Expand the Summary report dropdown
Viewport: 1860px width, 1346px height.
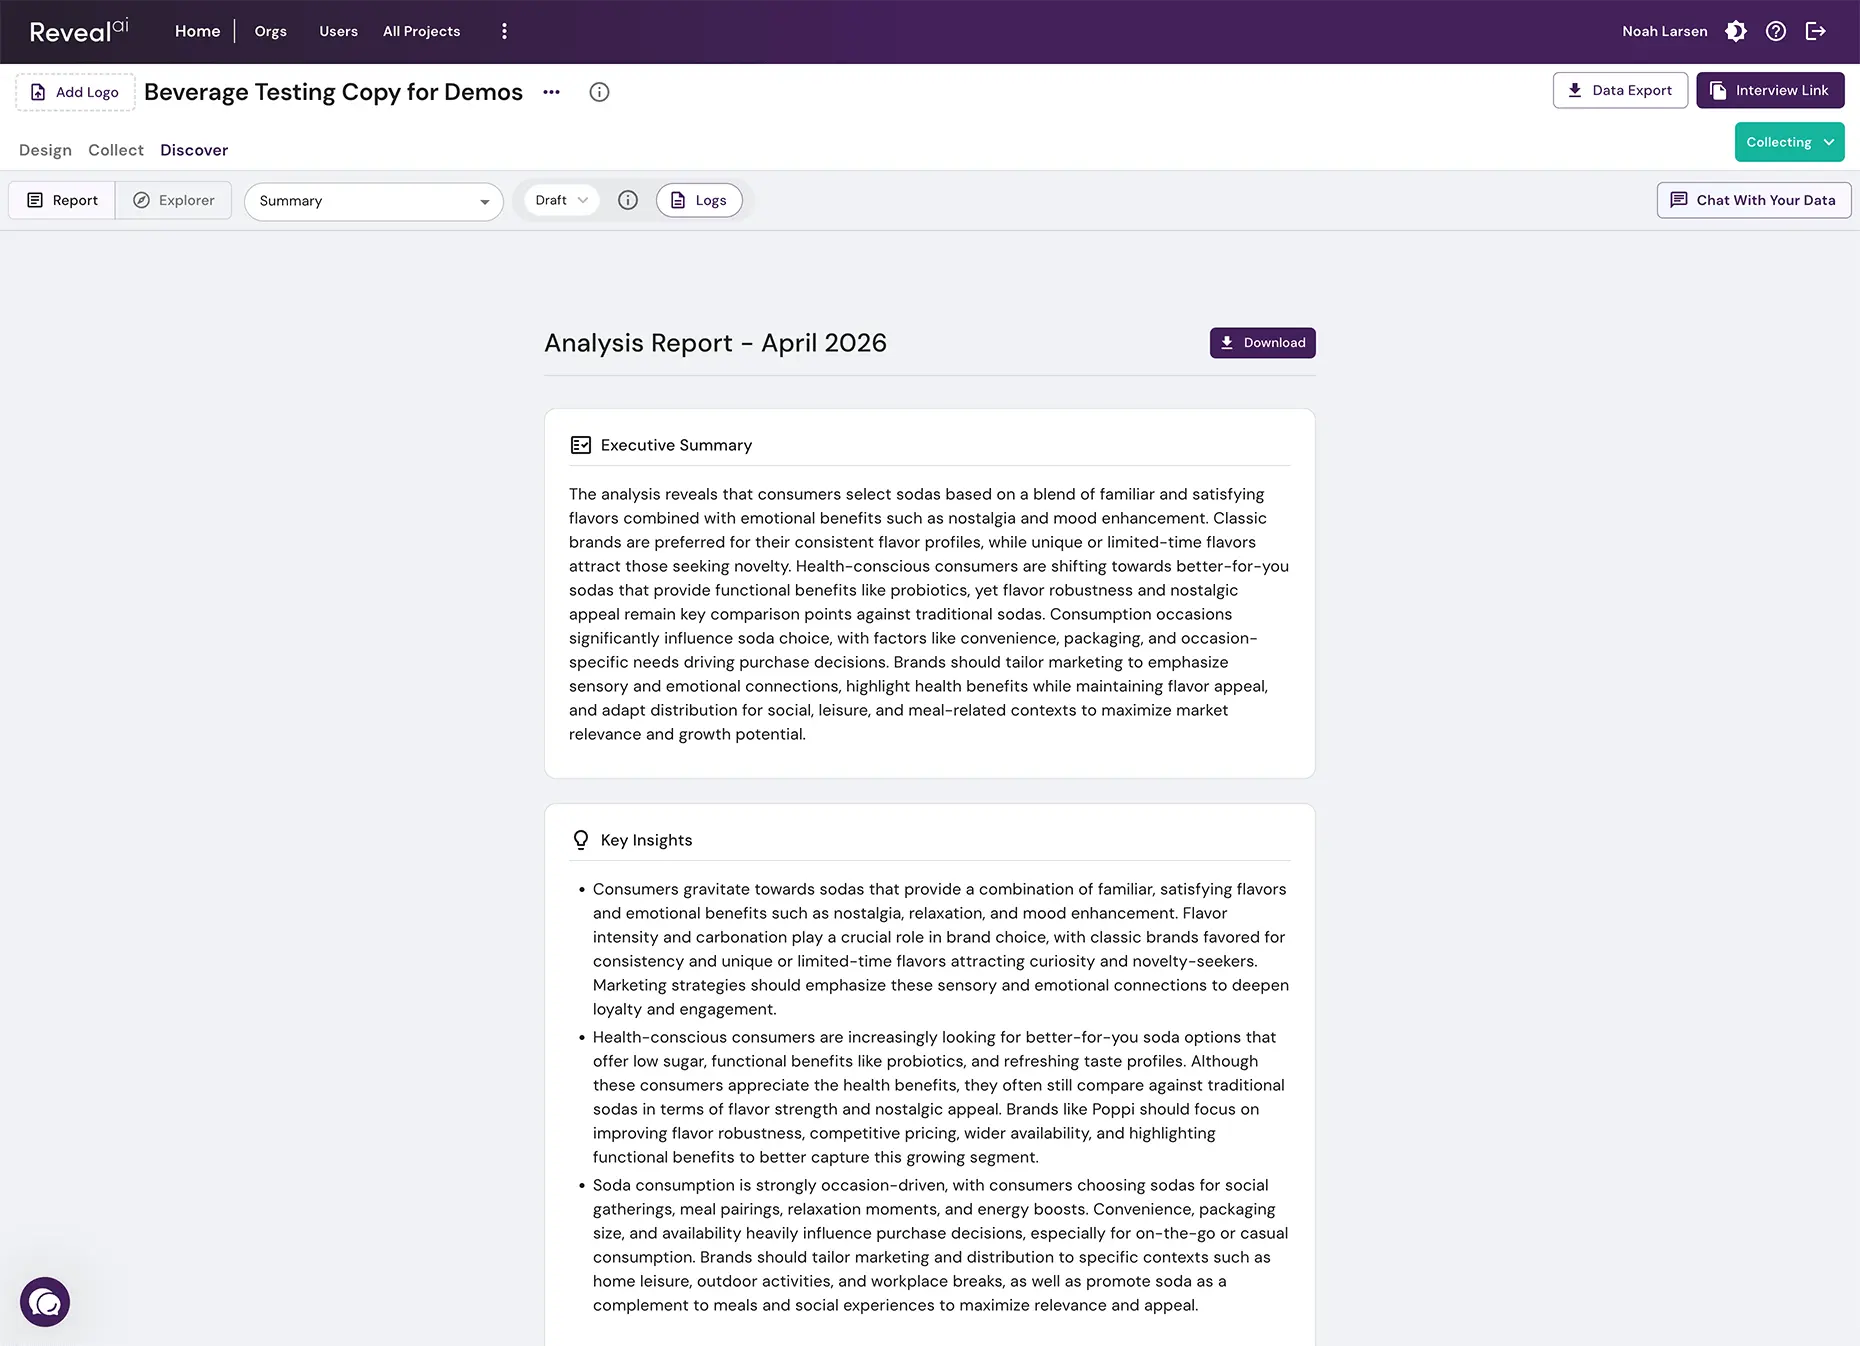[374, 201]
